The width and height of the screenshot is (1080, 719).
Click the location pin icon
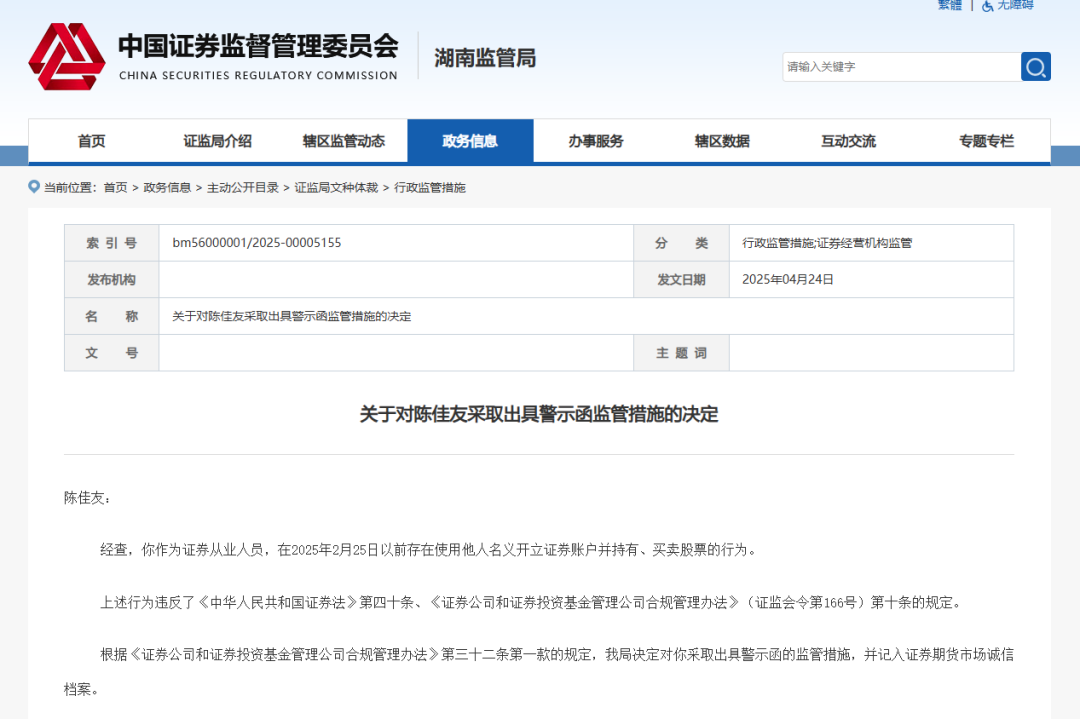(34, 187)
